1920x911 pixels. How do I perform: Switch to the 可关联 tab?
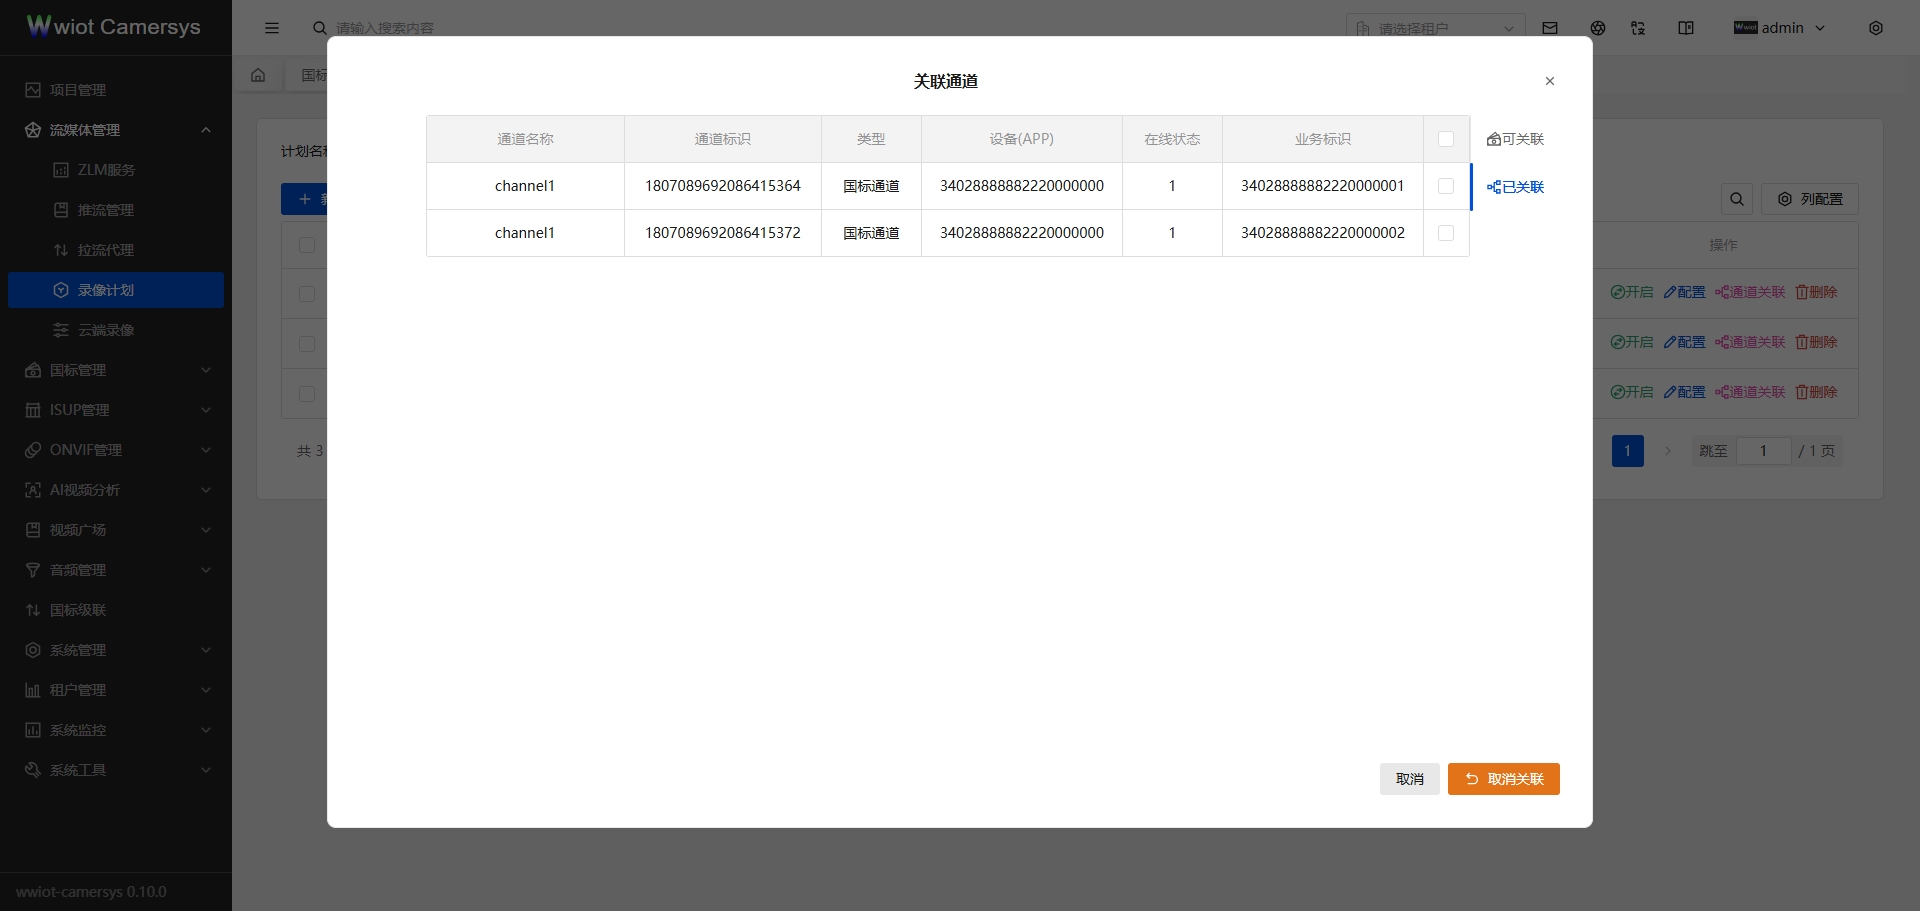[x=1516, y=139]
